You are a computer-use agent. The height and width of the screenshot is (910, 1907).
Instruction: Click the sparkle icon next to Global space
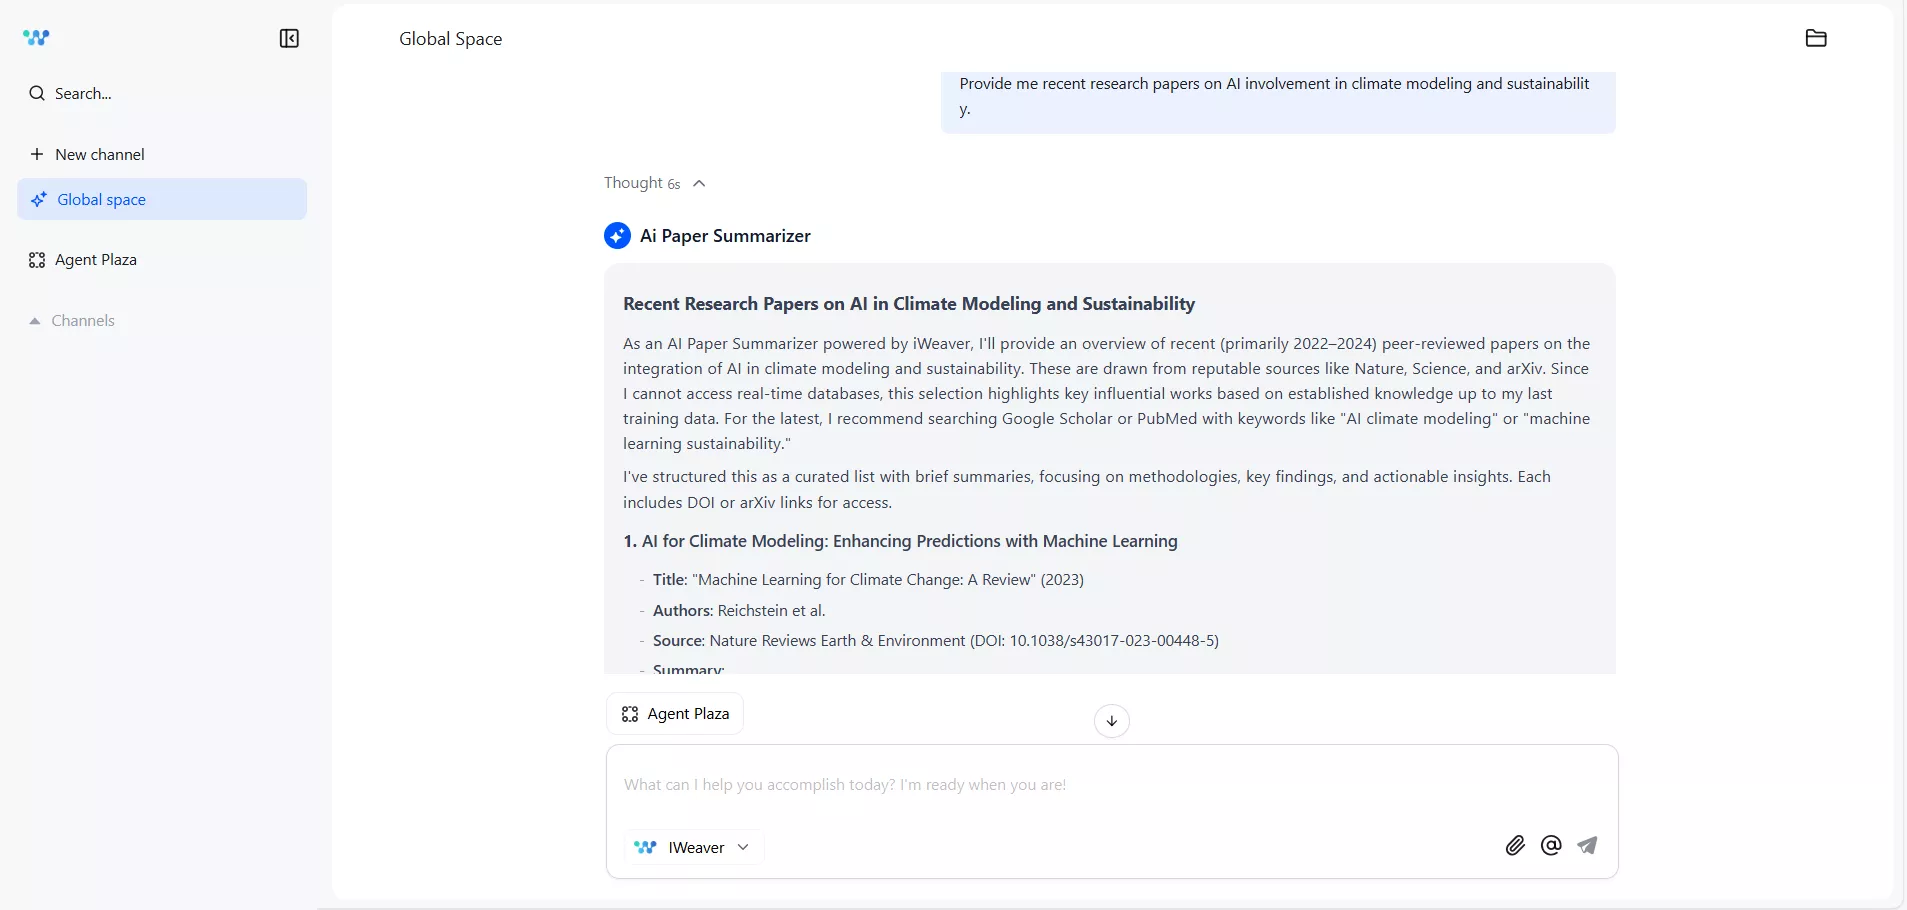39,199
